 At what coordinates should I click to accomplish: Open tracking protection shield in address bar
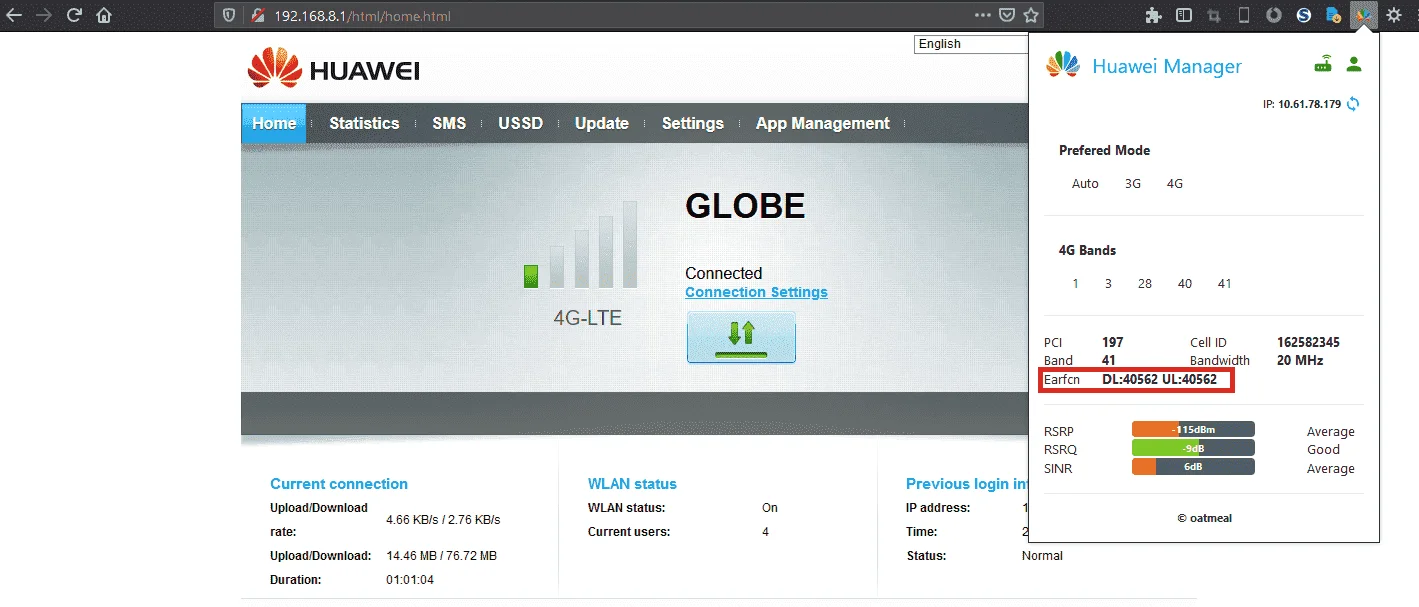[x=229, y=16]
